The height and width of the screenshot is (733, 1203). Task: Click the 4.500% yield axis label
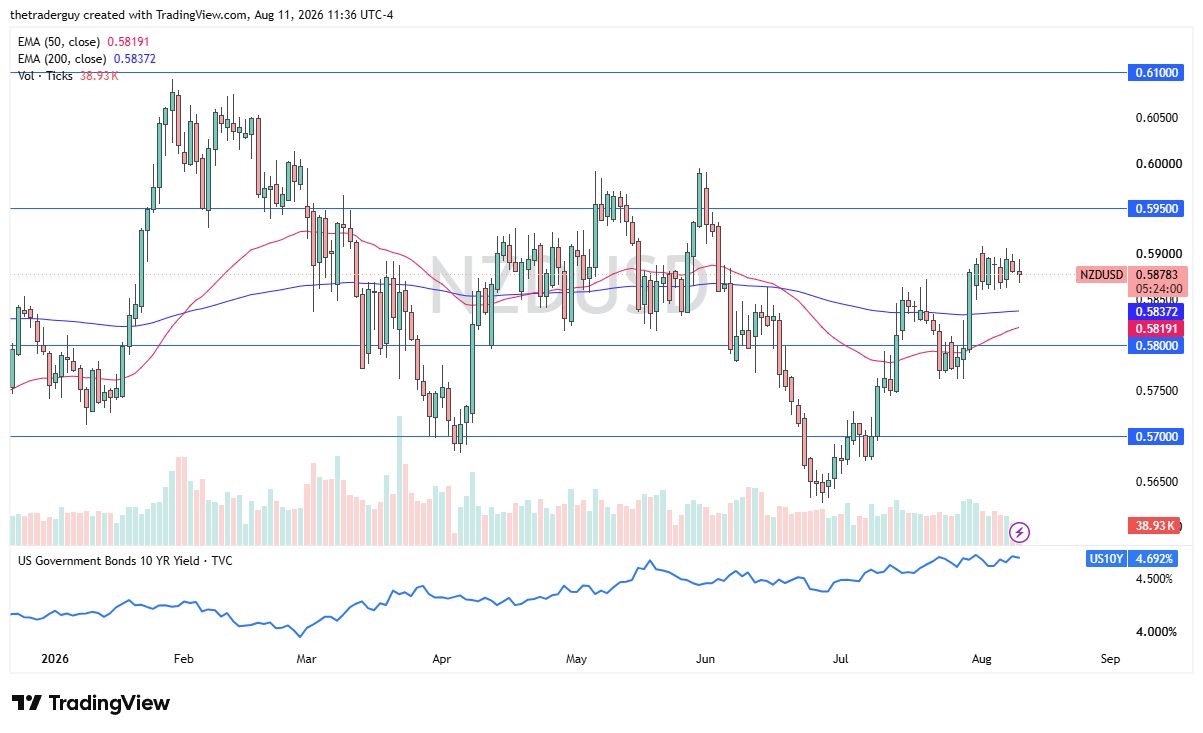click(1154, 578)
